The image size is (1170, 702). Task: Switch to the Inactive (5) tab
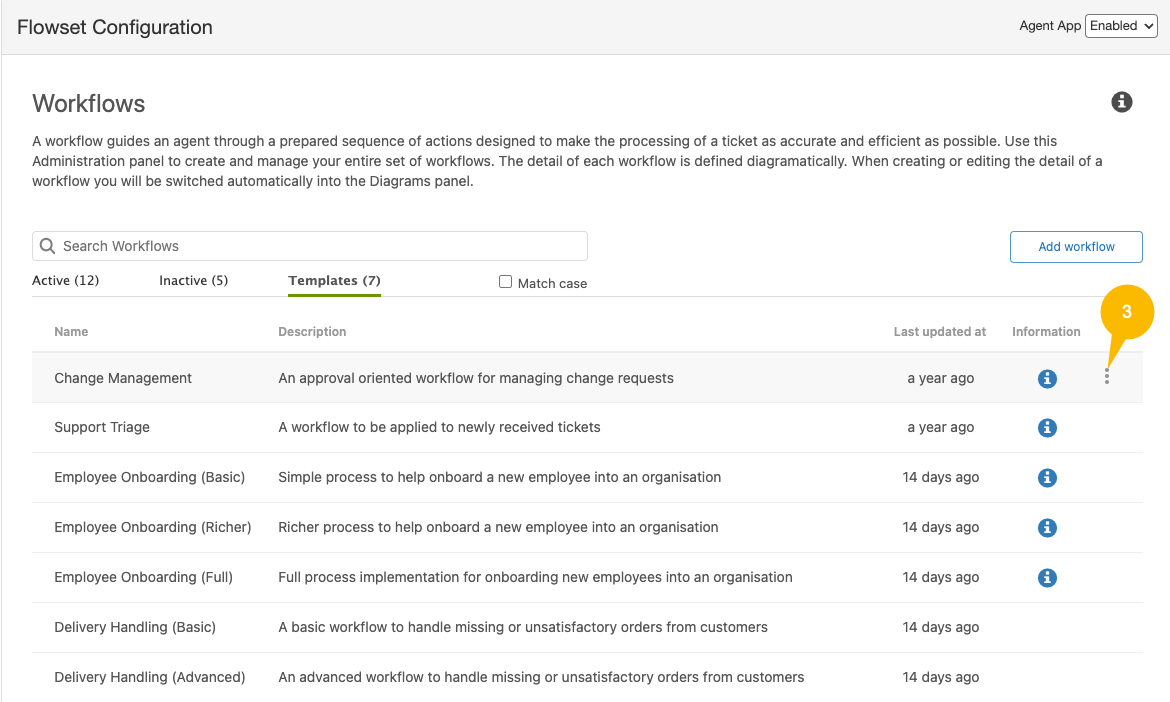tap(193, 281)
